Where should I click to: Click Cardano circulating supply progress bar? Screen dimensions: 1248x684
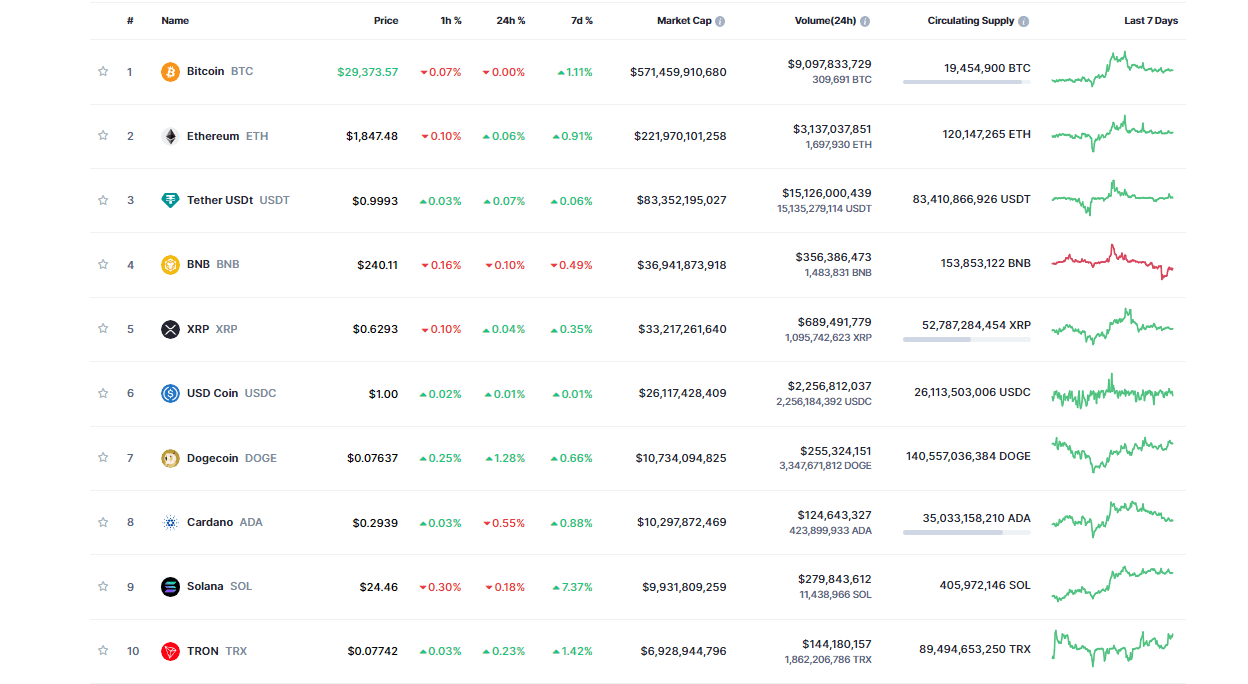click(967, 533)
